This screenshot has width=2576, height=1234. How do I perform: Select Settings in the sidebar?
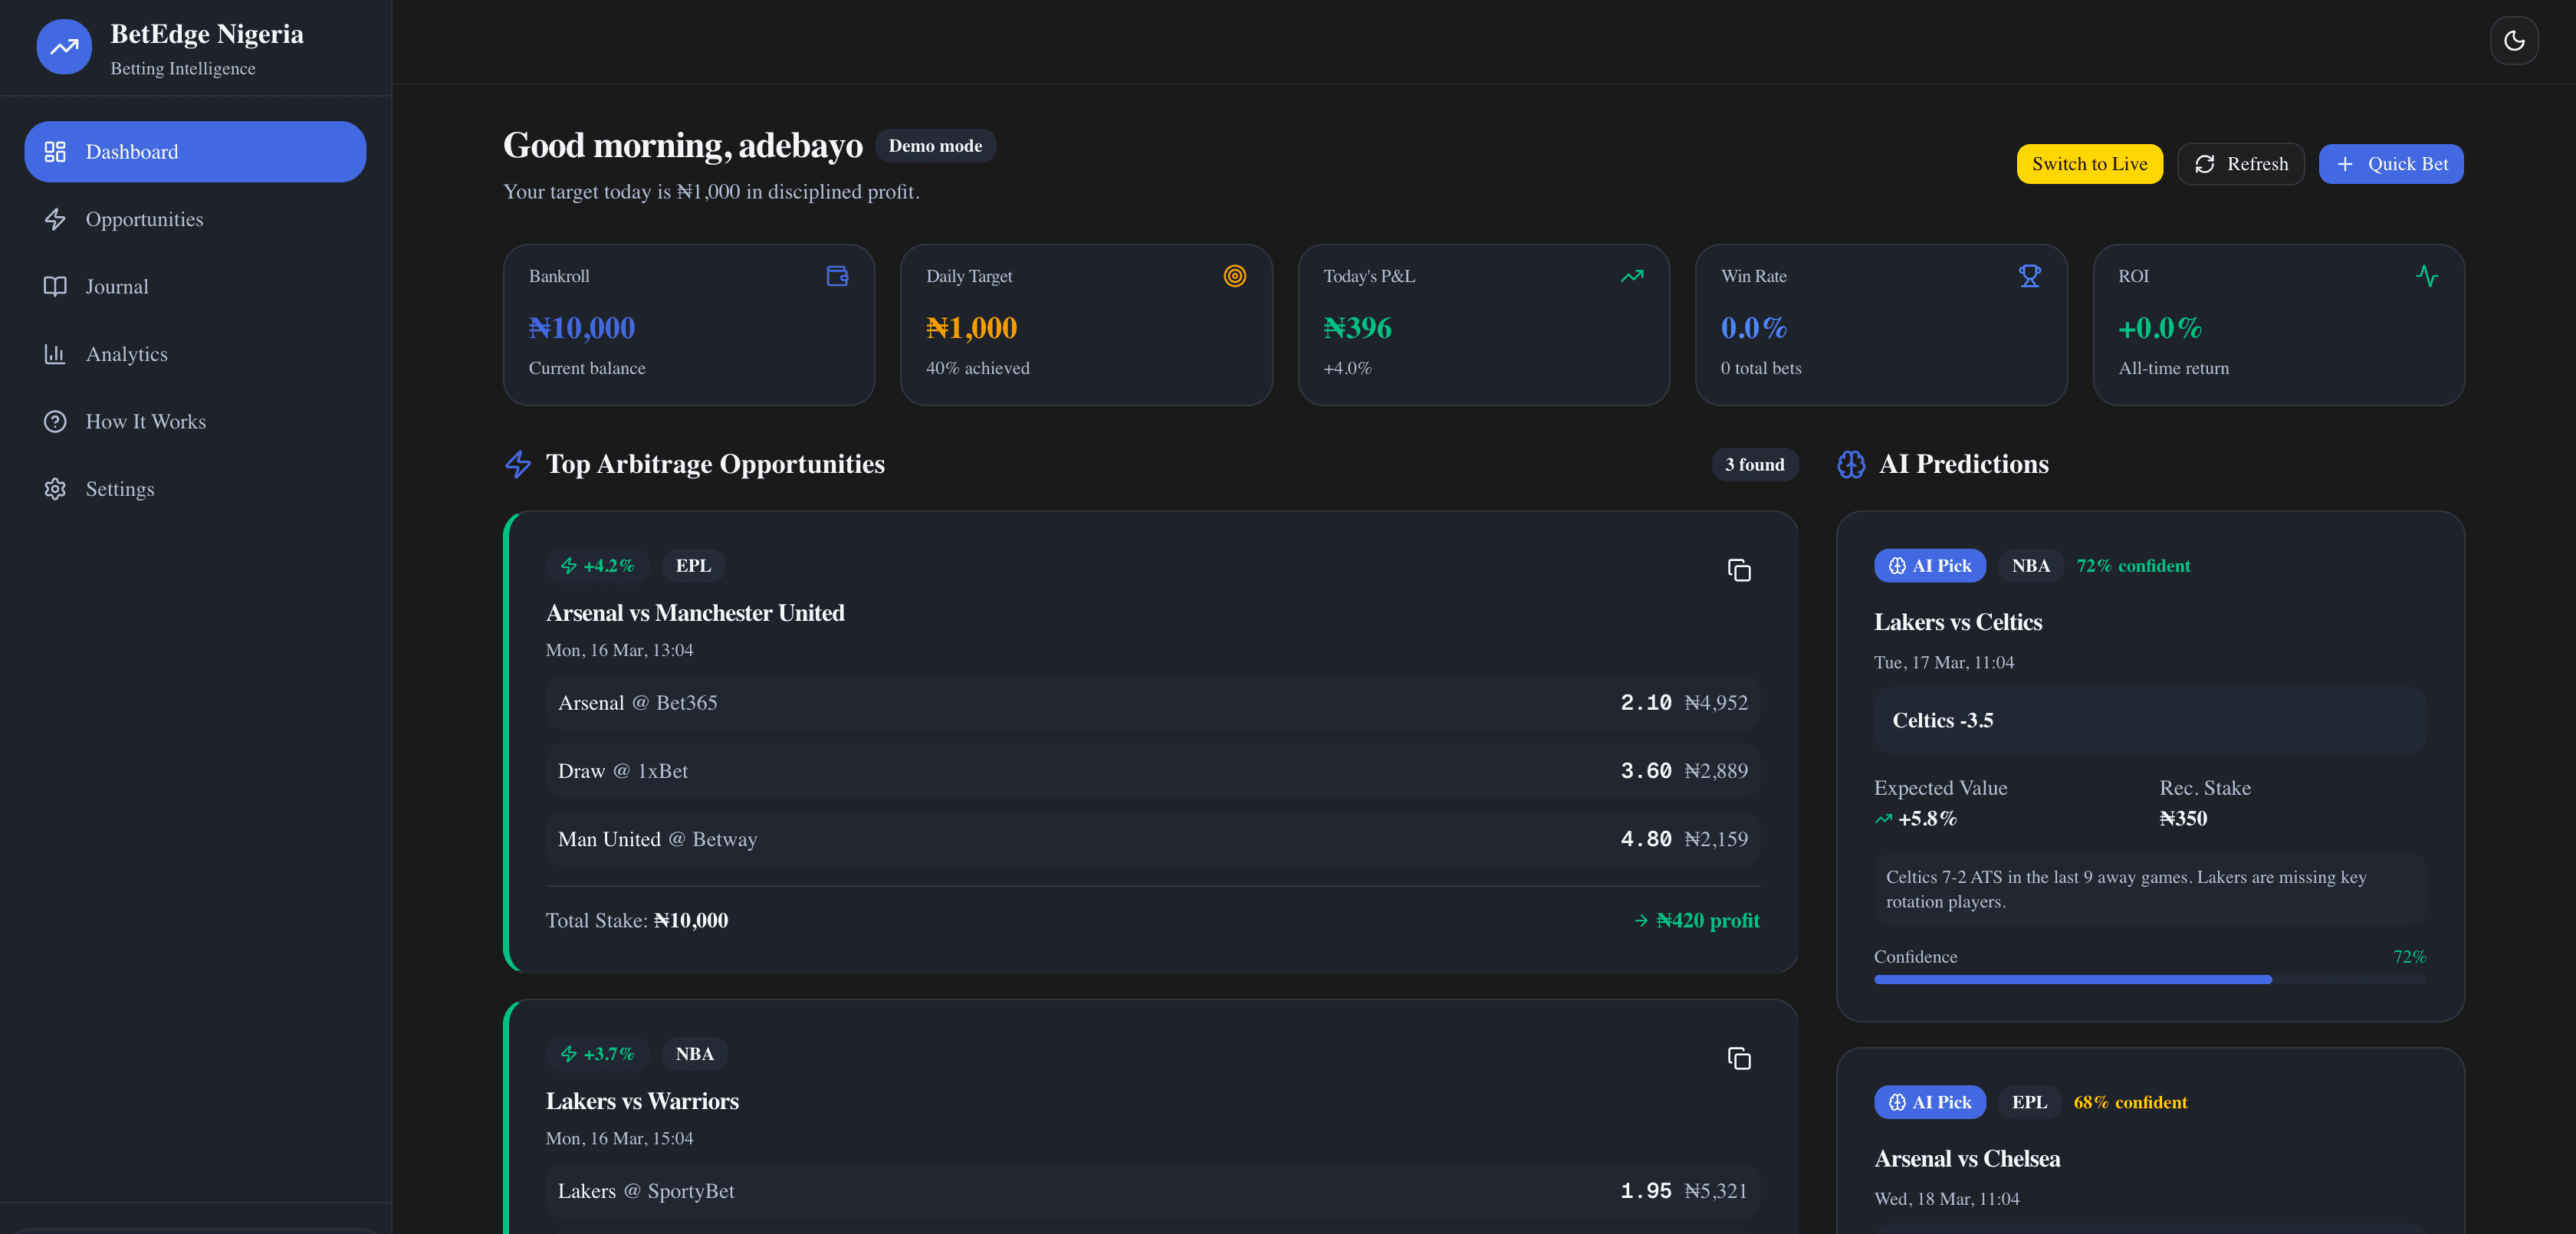point(56,489)
